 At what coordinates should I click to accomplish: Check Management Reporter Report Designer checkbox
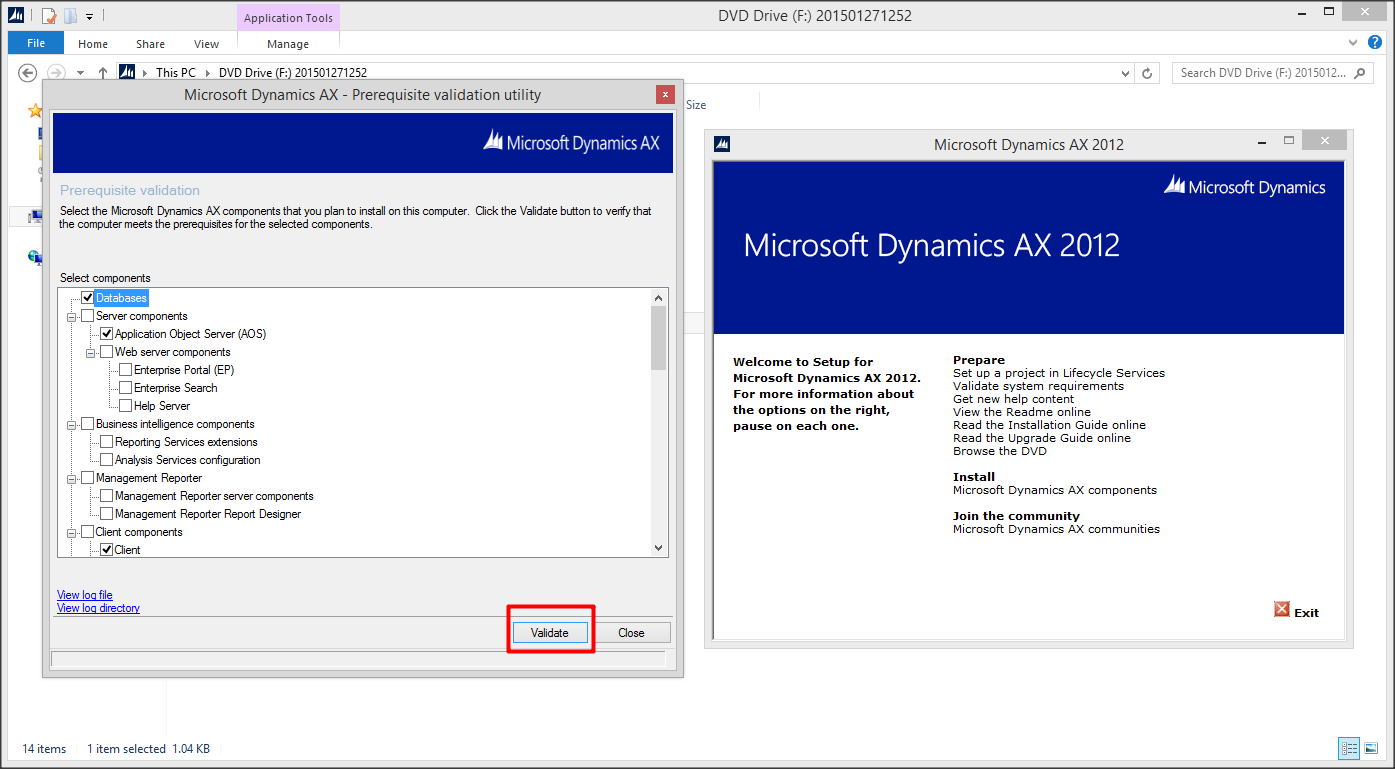106,514
